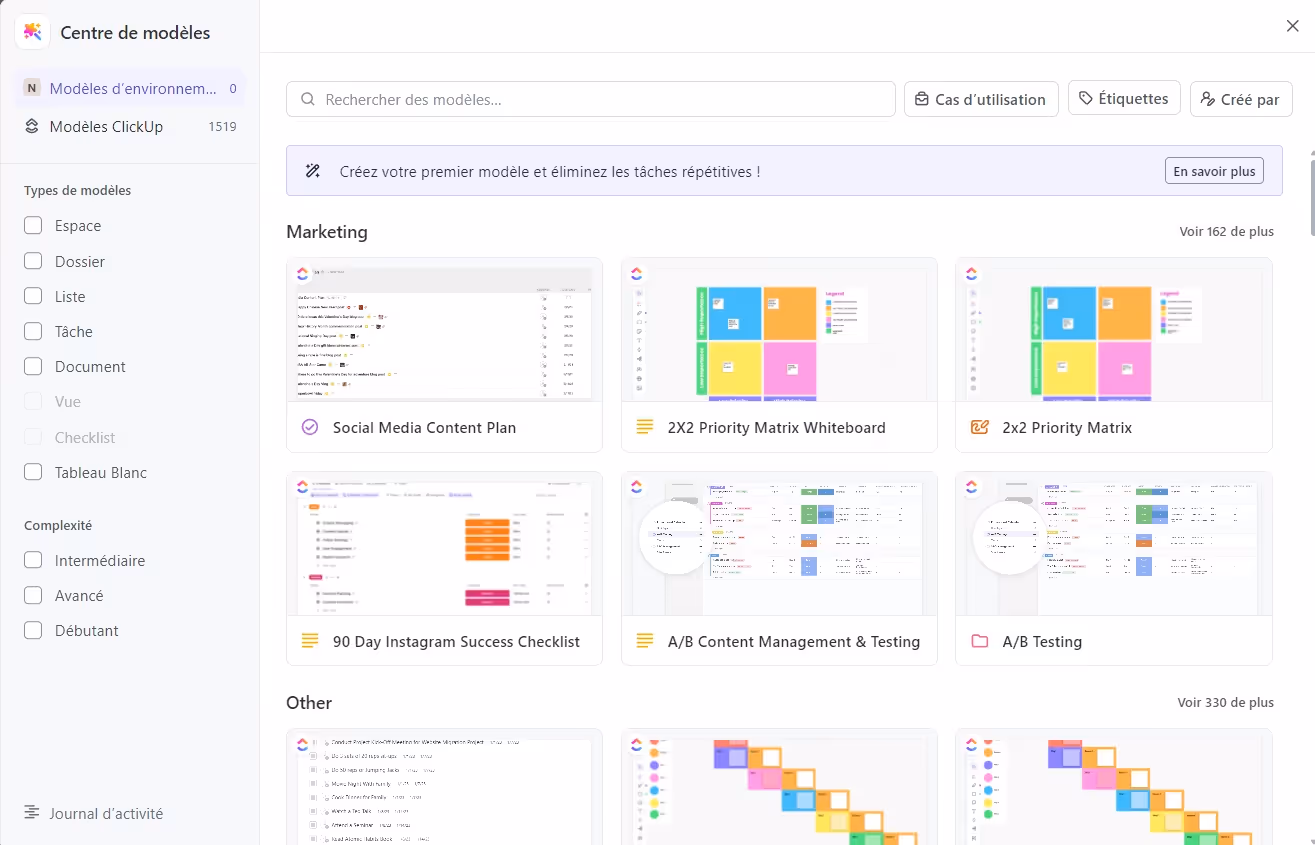1315x845 pixels.
Task: Tick the Débutant complexity checkbox
Action: [33, 630]
